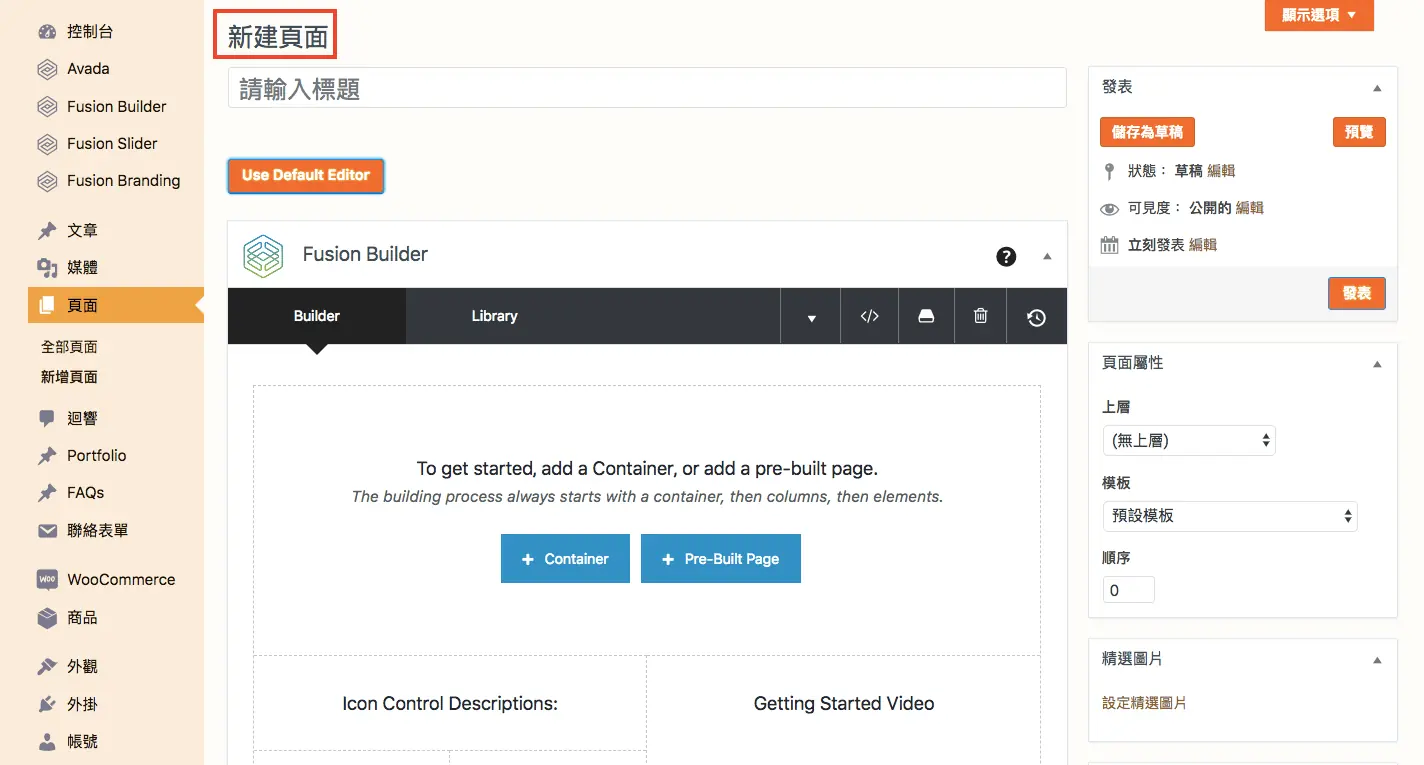
Task: Click the 控制台 dashboard icon in sidebar
Action: click(47, 32)
